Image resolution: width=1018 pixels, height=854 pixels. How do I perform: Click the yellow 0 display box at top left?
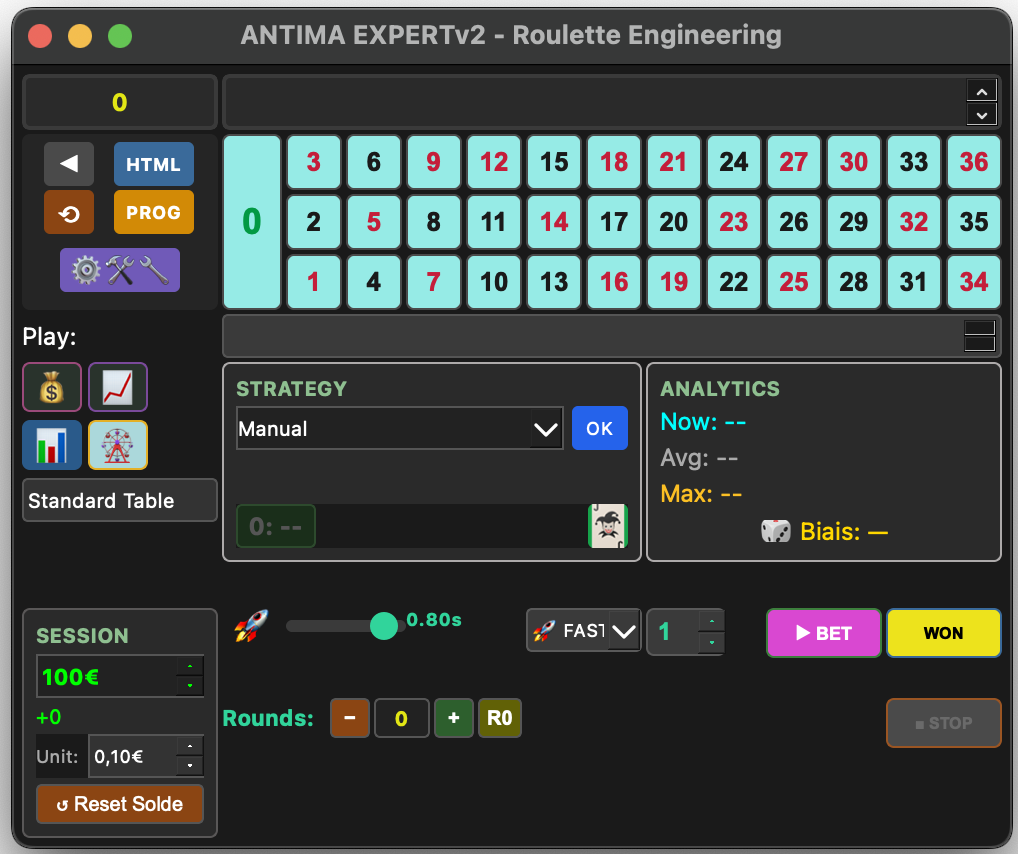pyautogui.click(x=120, y=102)
